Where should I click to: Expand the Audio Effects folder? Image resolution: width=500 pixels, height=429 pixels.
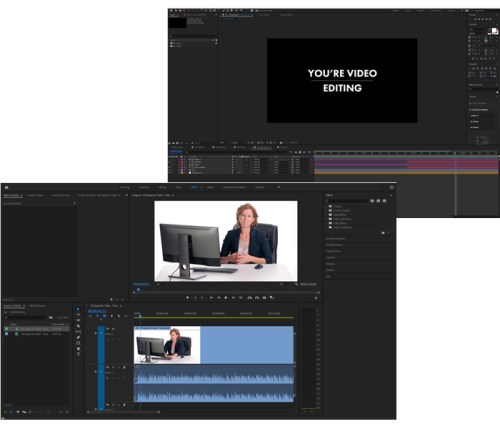[326, 215]
